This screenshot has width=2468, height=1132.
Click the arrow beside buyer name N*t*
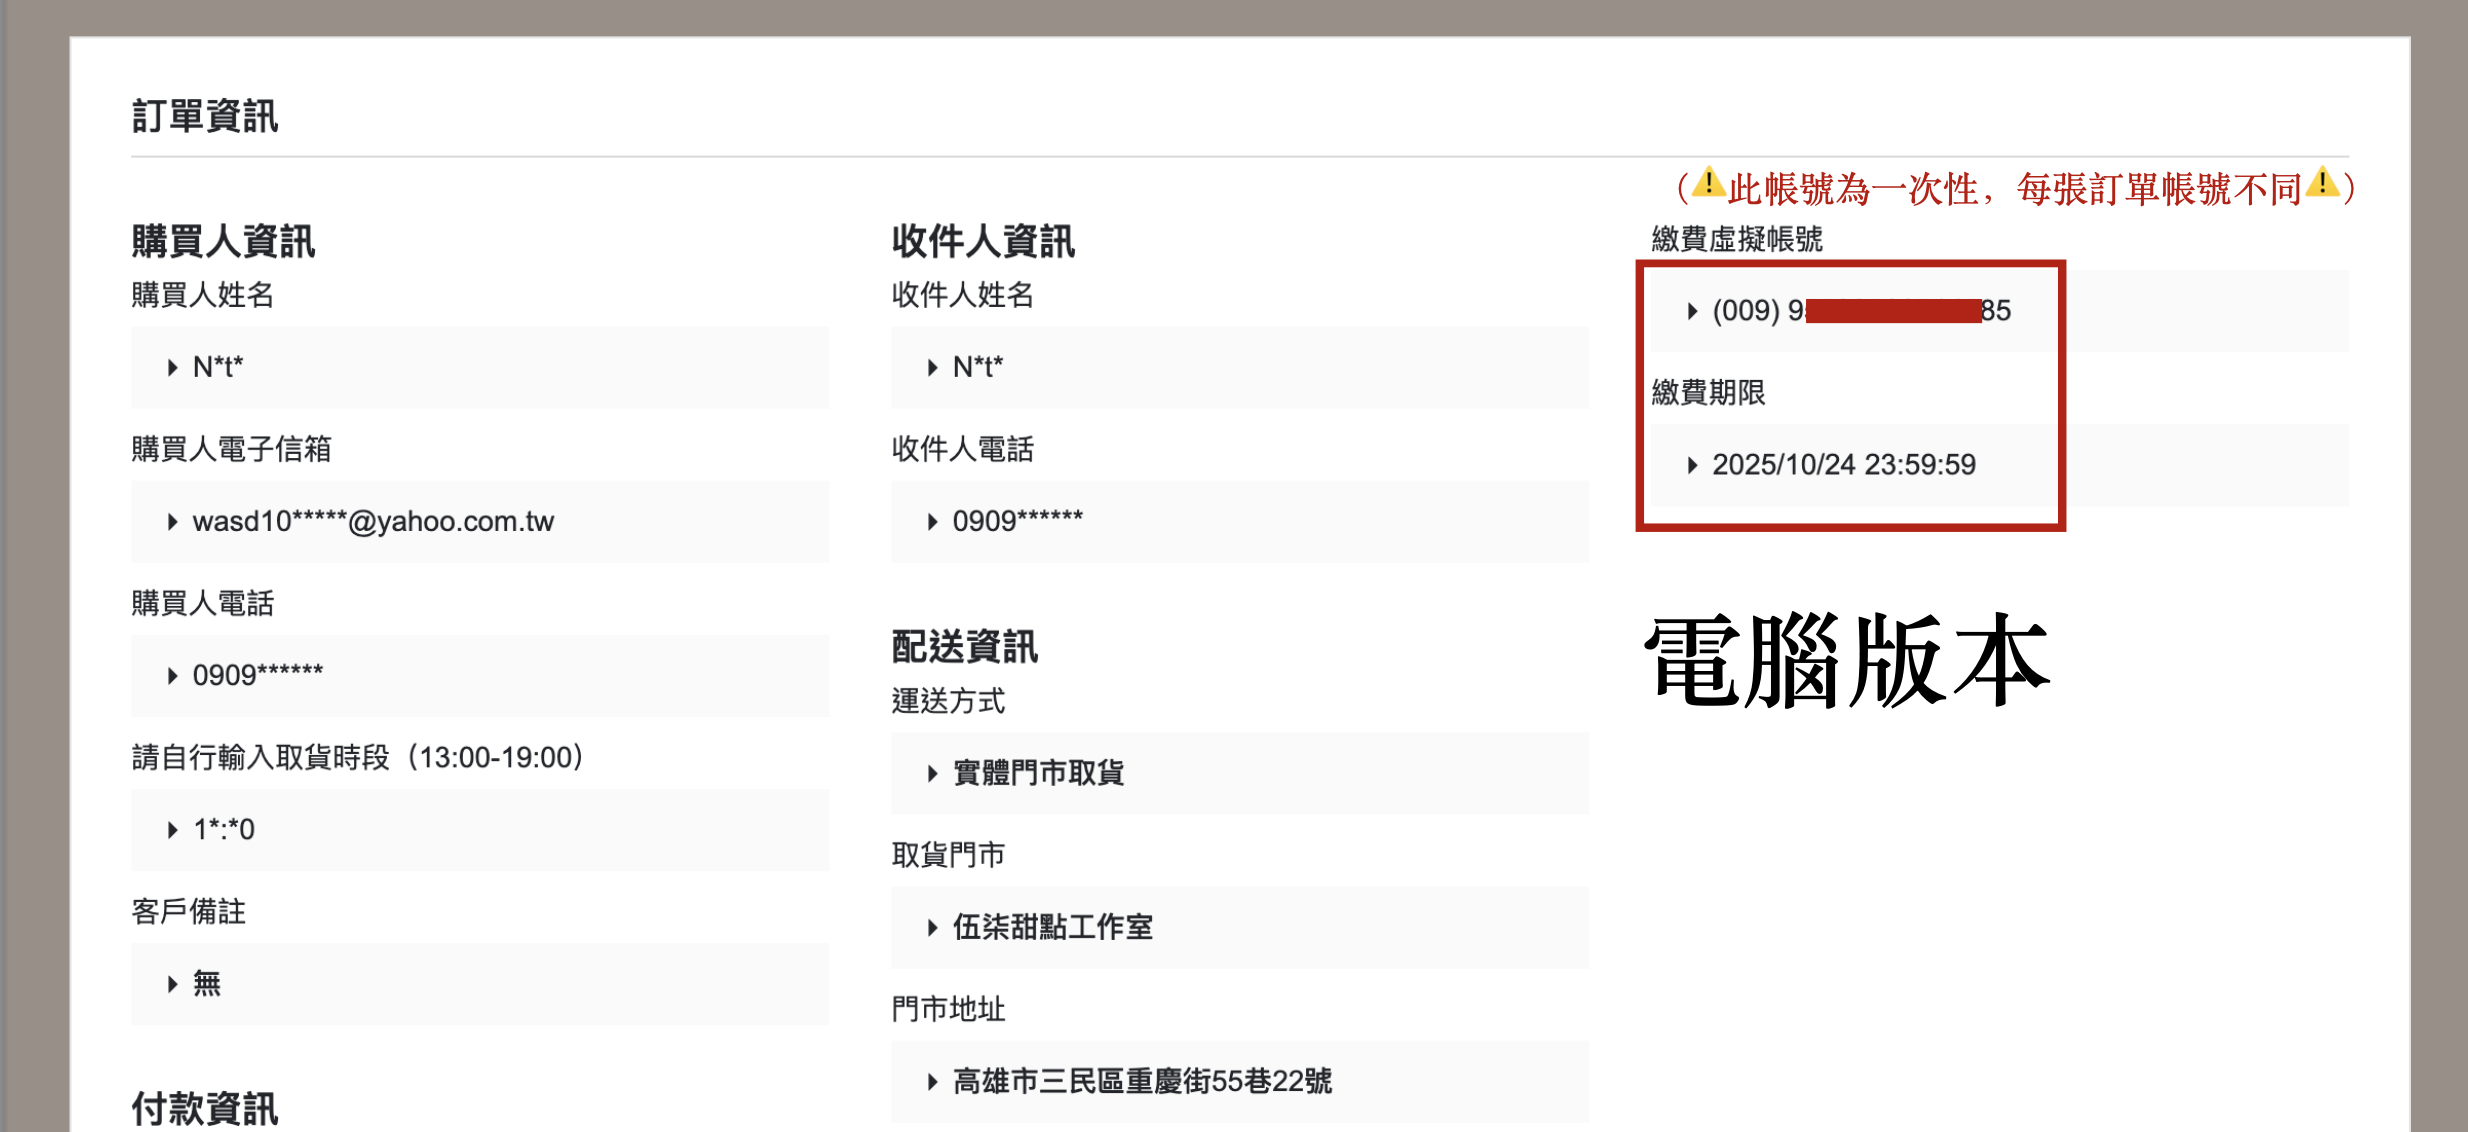pyautogui.click(x=173, y=368)
